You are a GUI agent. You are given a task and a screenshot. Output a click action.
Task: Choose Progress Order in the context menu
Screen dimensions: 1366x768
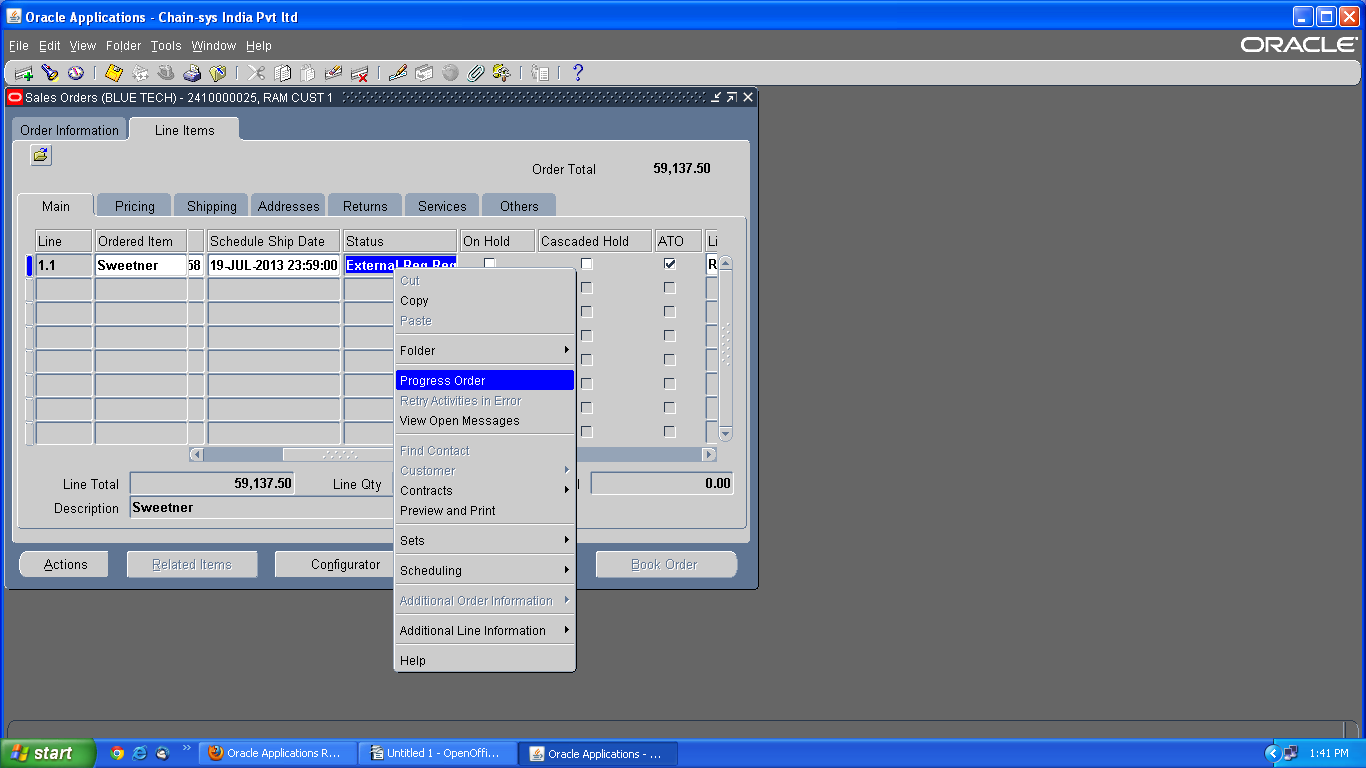[485, 380]
